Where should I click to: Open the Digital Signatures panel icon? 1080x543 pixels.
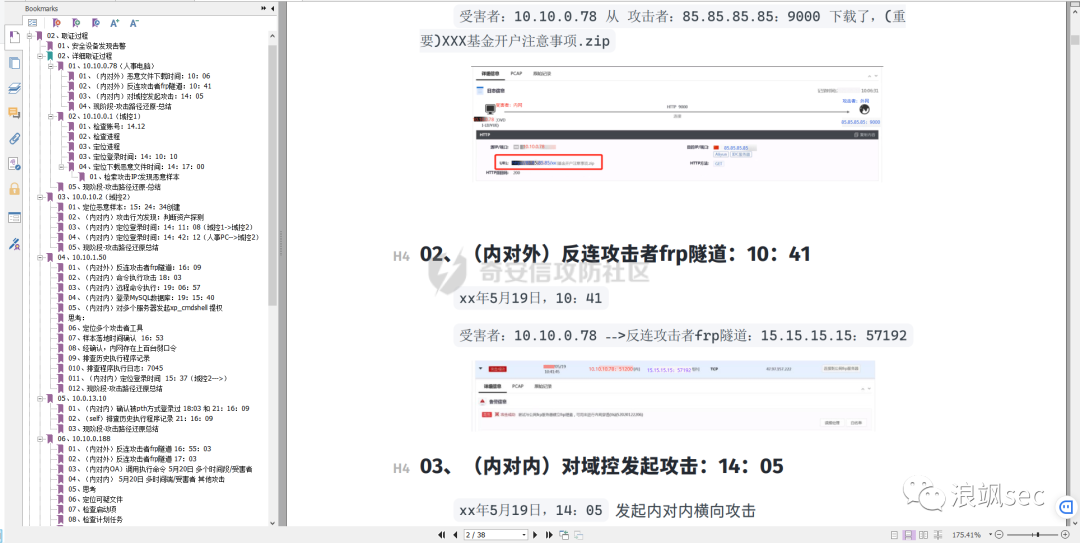[14, 163]
